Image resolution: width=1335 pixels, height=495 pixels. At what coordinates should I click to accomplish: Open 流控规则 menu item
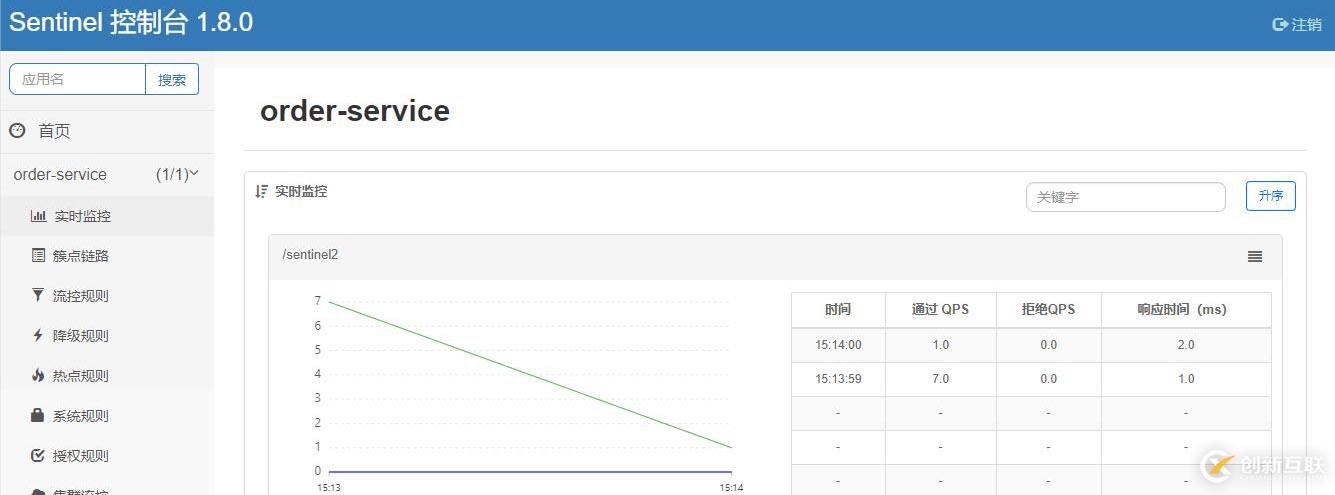pos(81,296)
